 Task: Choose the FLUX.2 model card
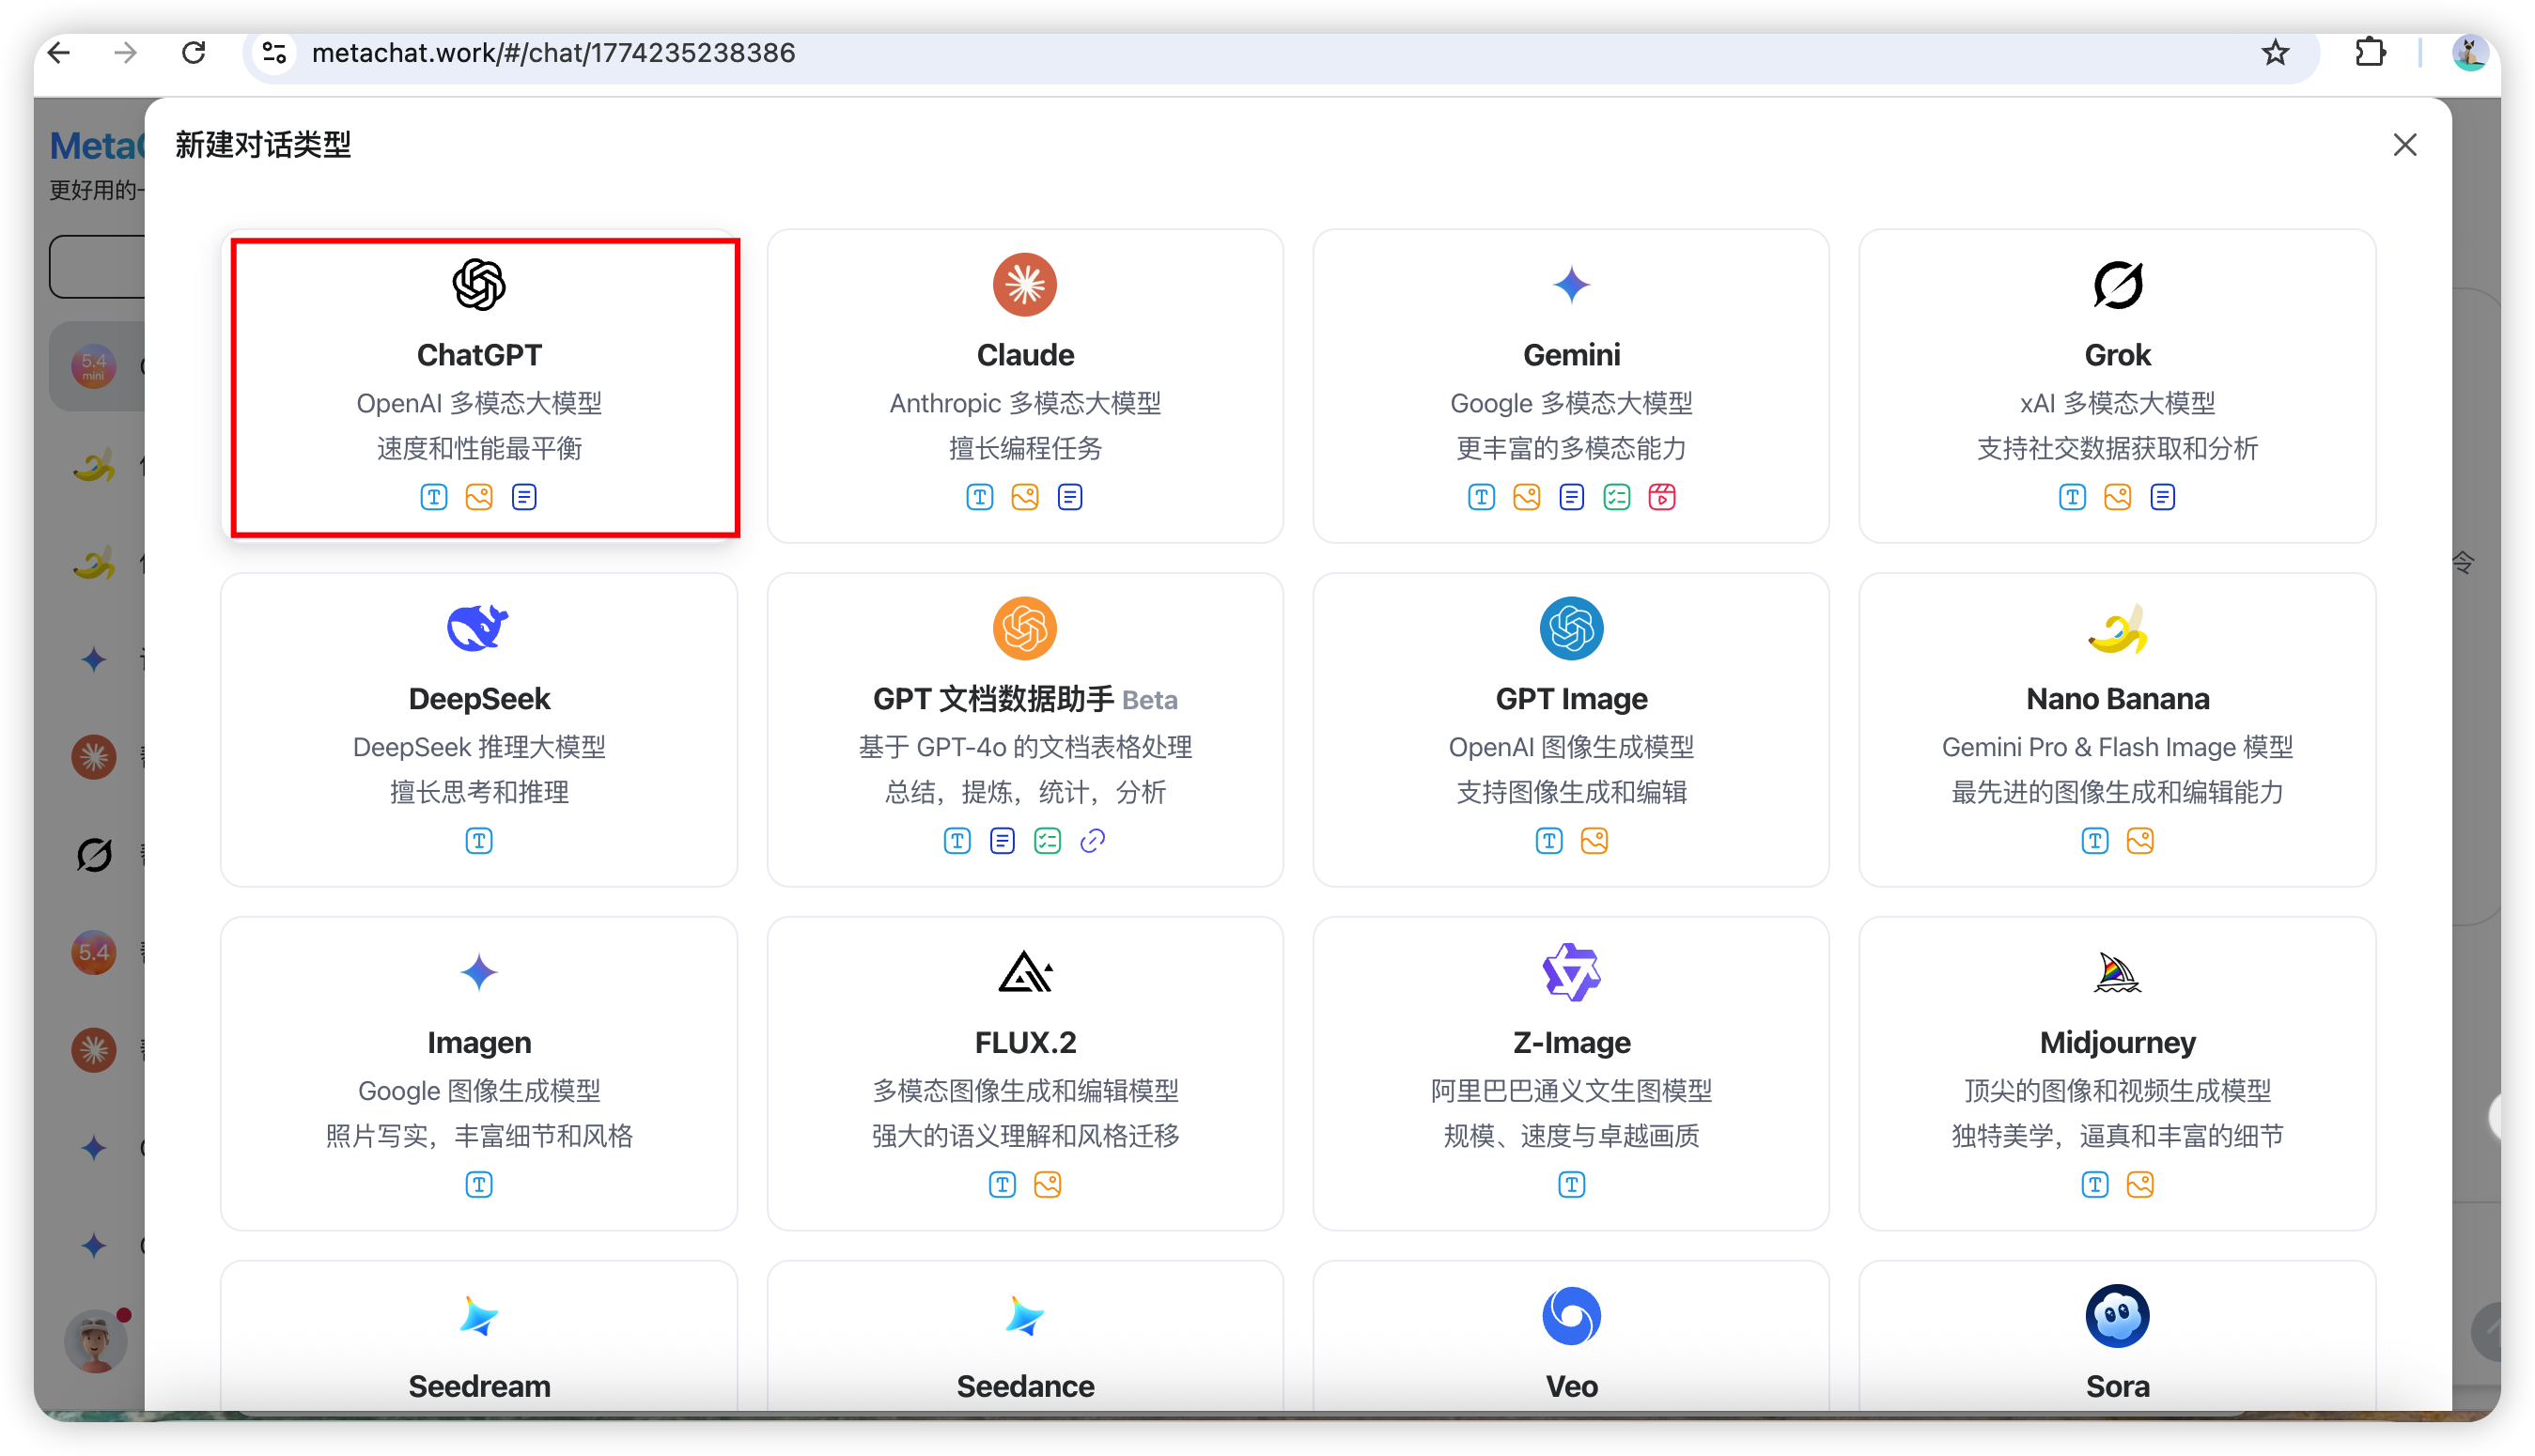click(x=1024, y=1073)
